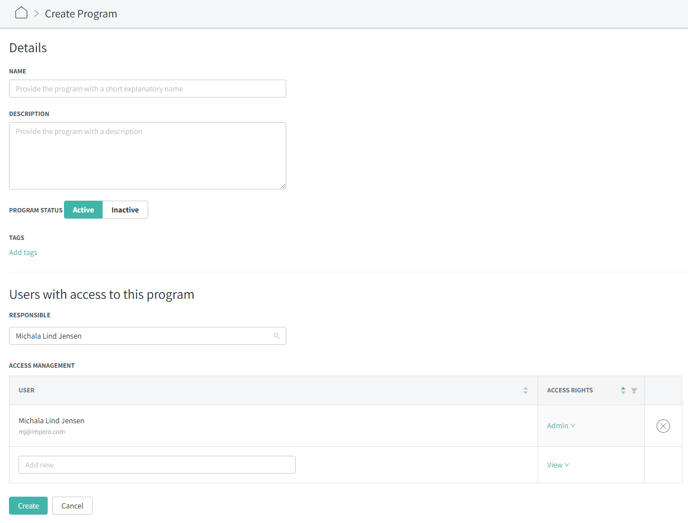Focus the Description text area
This screenshot has height=523, width=688.
147,156
